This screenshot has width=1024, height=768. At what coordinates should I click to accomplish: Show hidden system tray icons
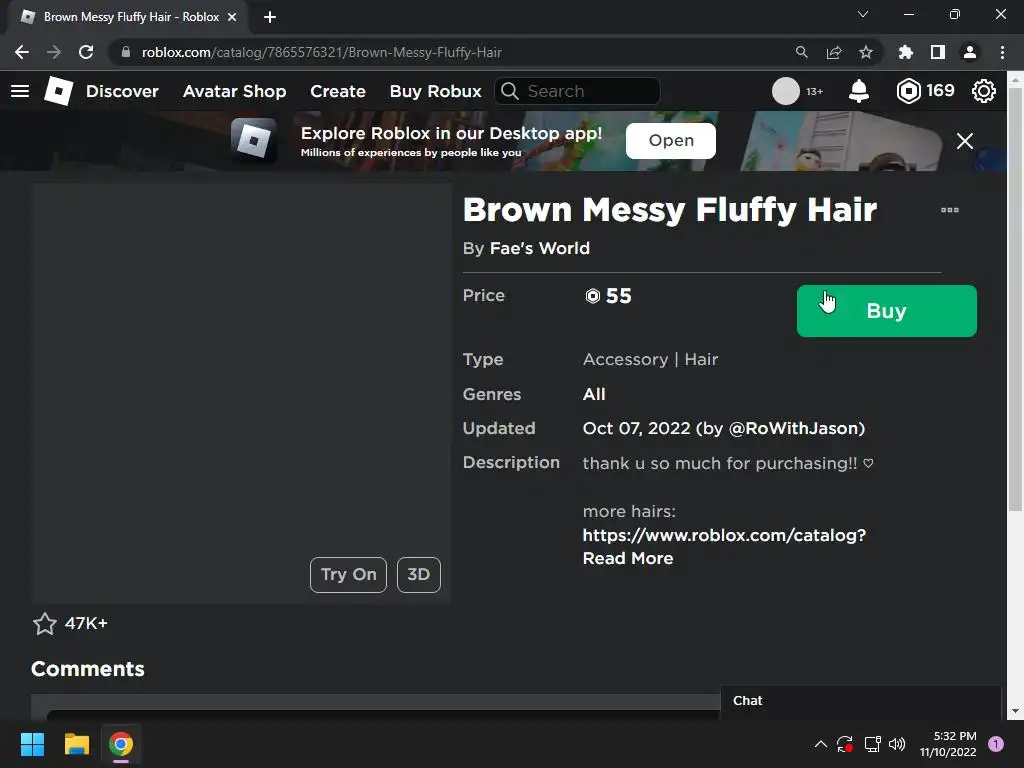click(x=821, y=744)
